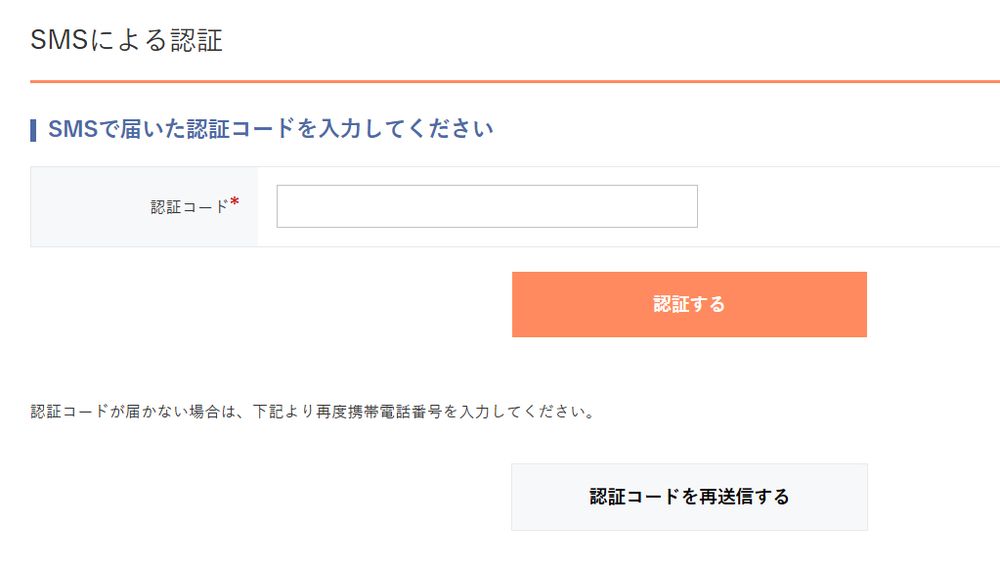Submit with the orange 認証する button

click(x=689, y=304)
